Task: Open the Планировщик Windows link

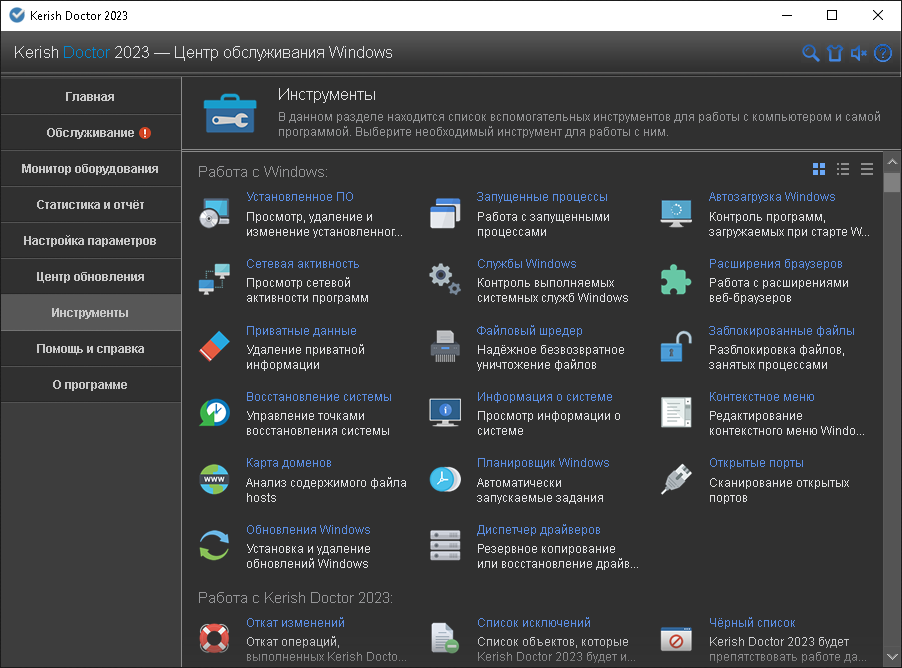Action: coord(543,463)
